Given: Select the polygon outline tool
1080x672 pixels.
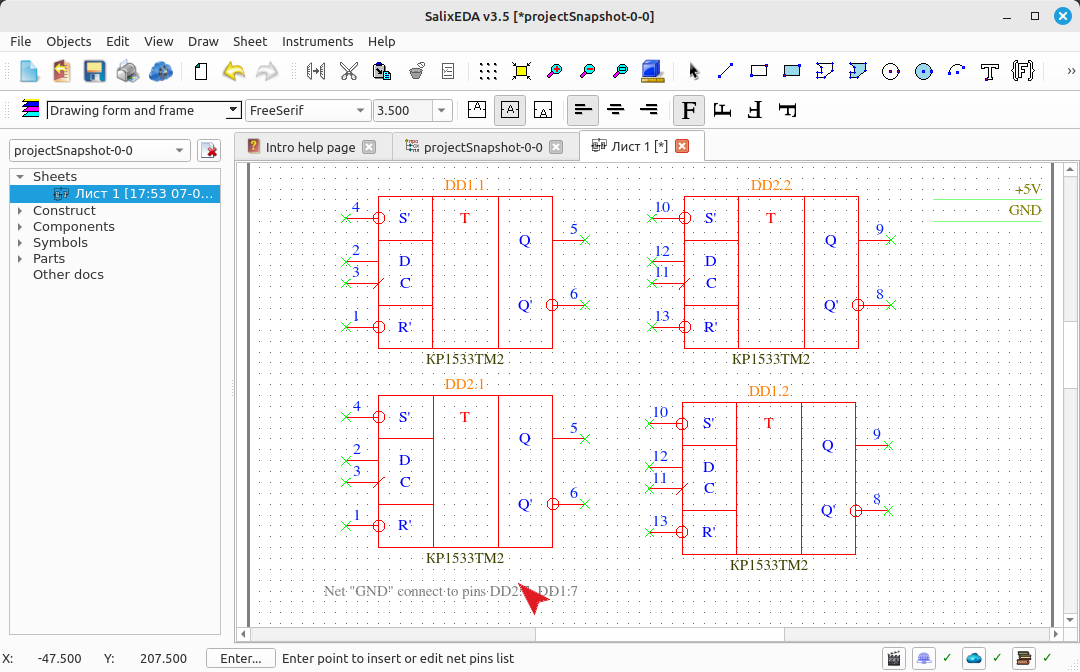Looking at the screenshot, I should 824,71.
